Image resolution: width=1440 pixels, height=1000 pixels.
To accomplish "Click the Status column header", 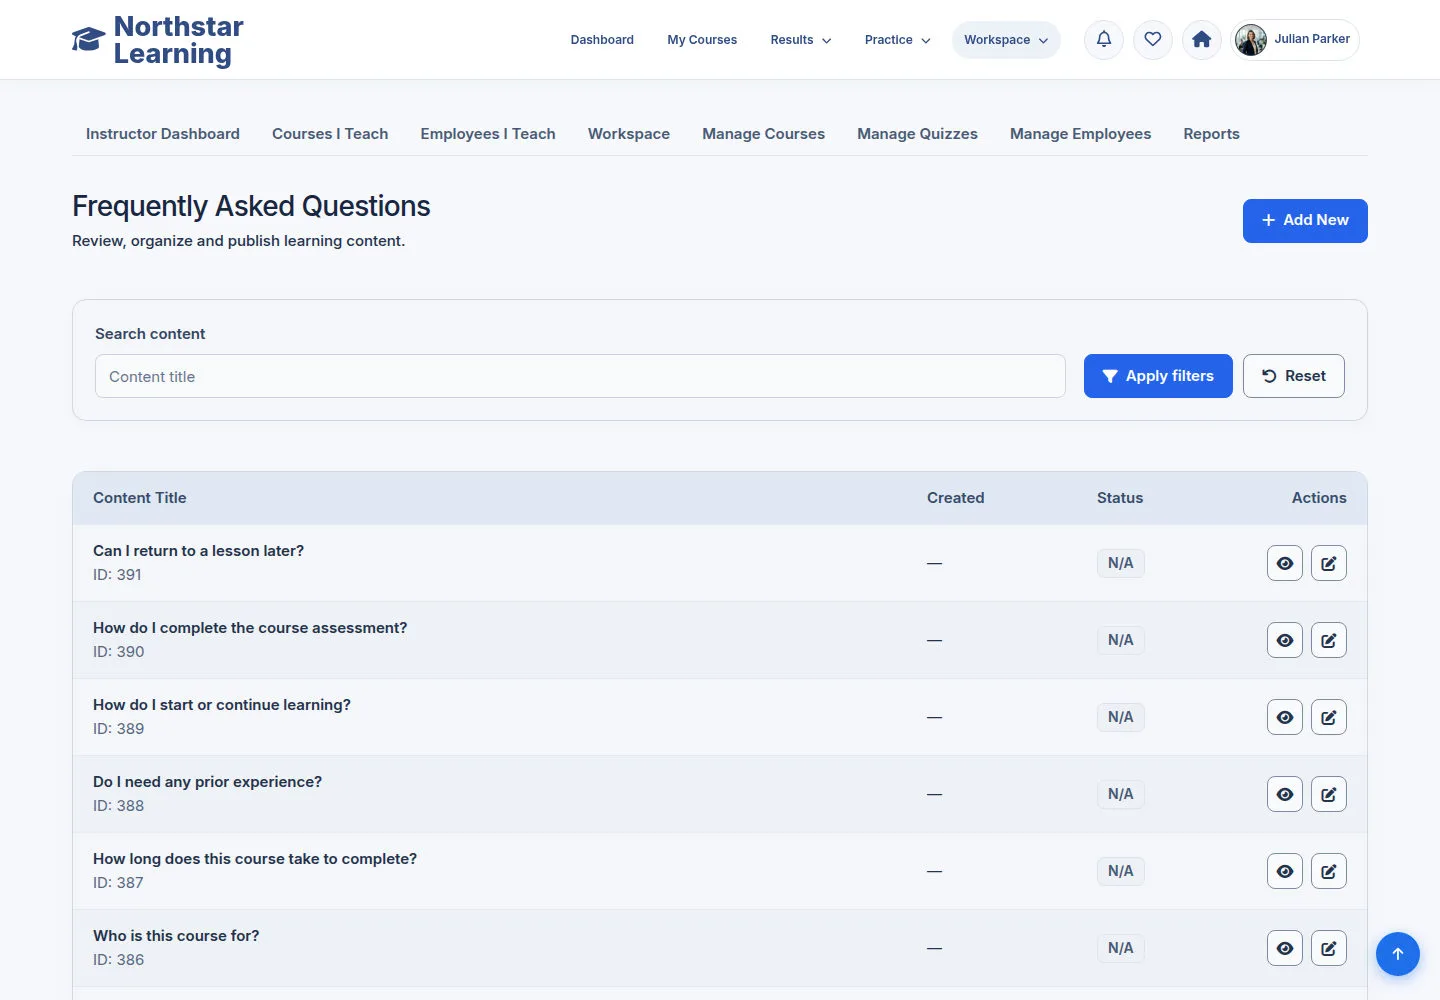I will 1120,498.
